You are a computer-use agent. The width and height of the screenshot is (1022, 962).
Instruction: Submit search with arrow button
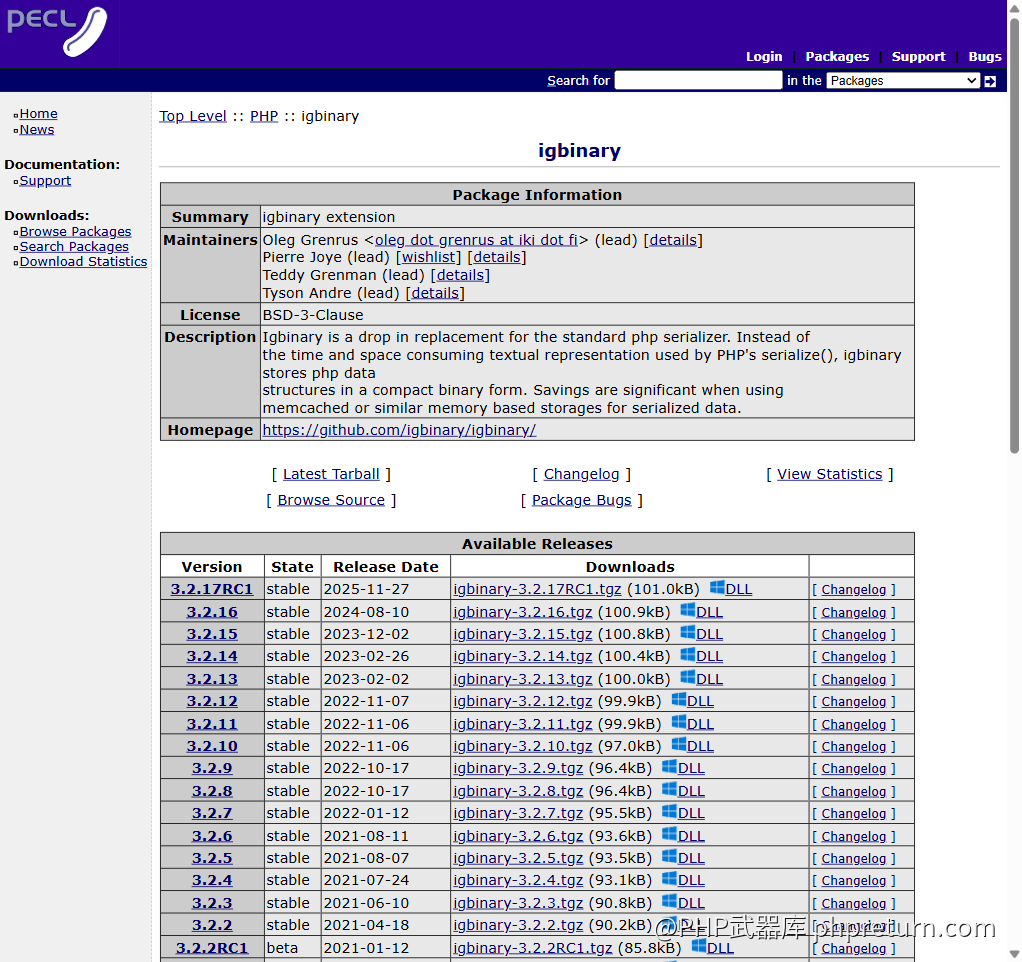click(990, 81)
